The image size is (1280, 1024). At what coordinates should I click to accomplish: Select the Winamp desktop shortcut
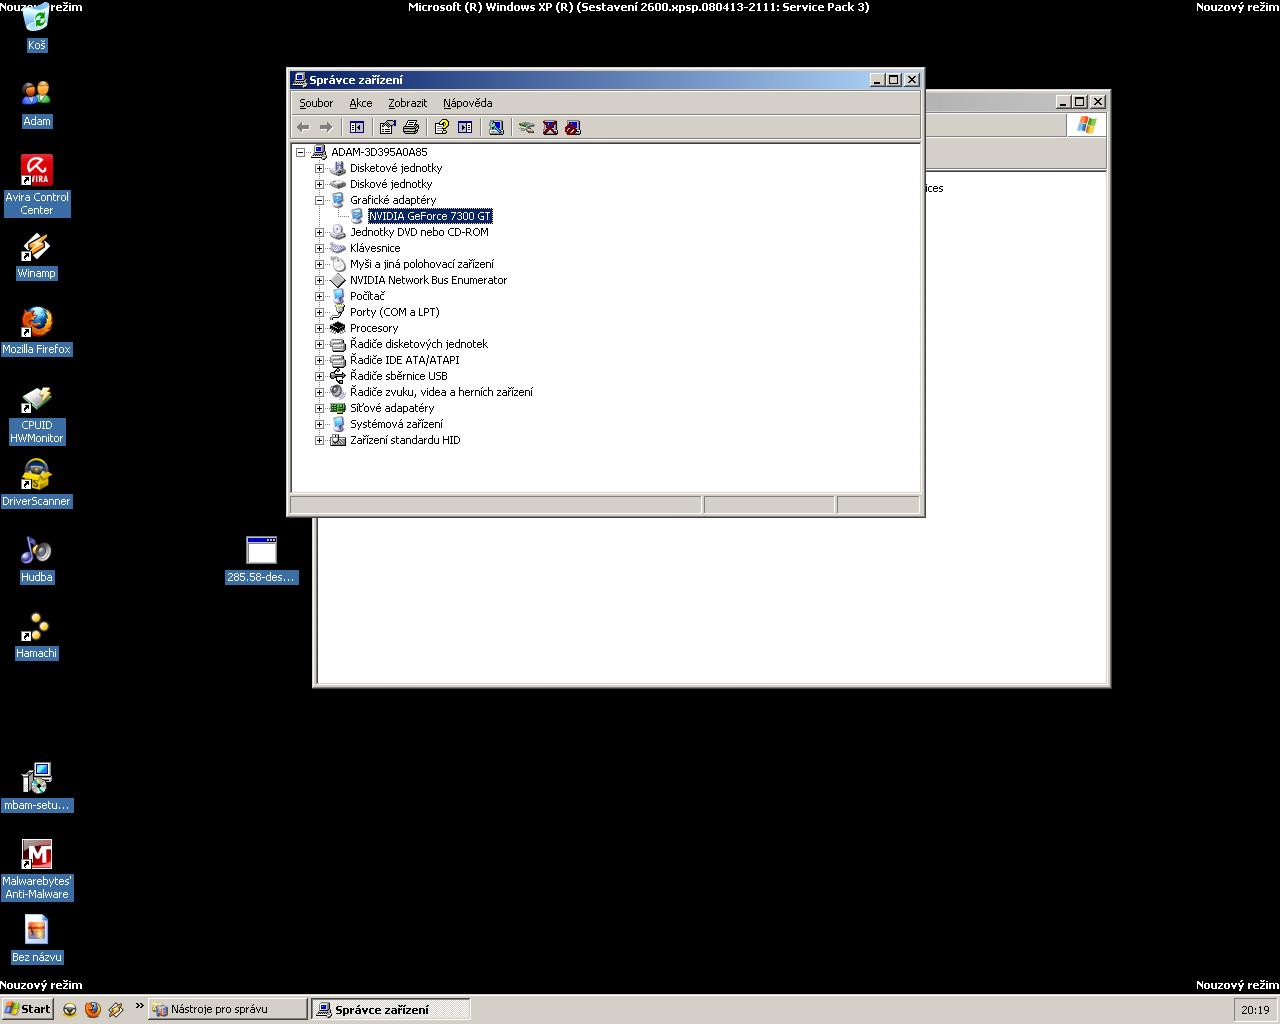click(x=37, y=255)
